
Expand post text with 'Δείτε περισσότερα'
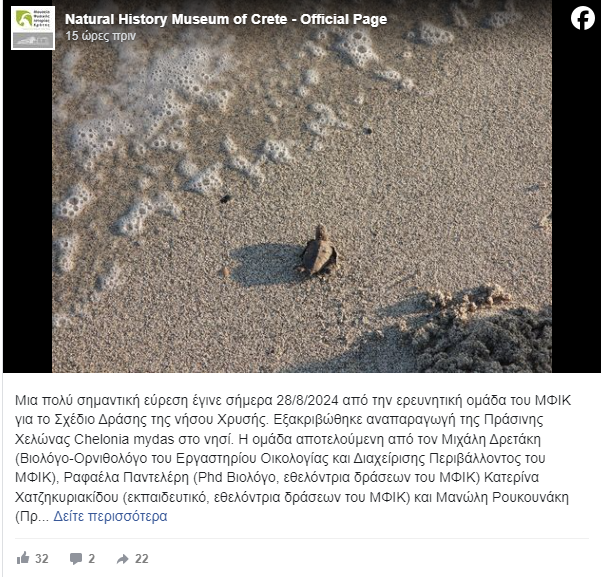click(x=110, y=516)
